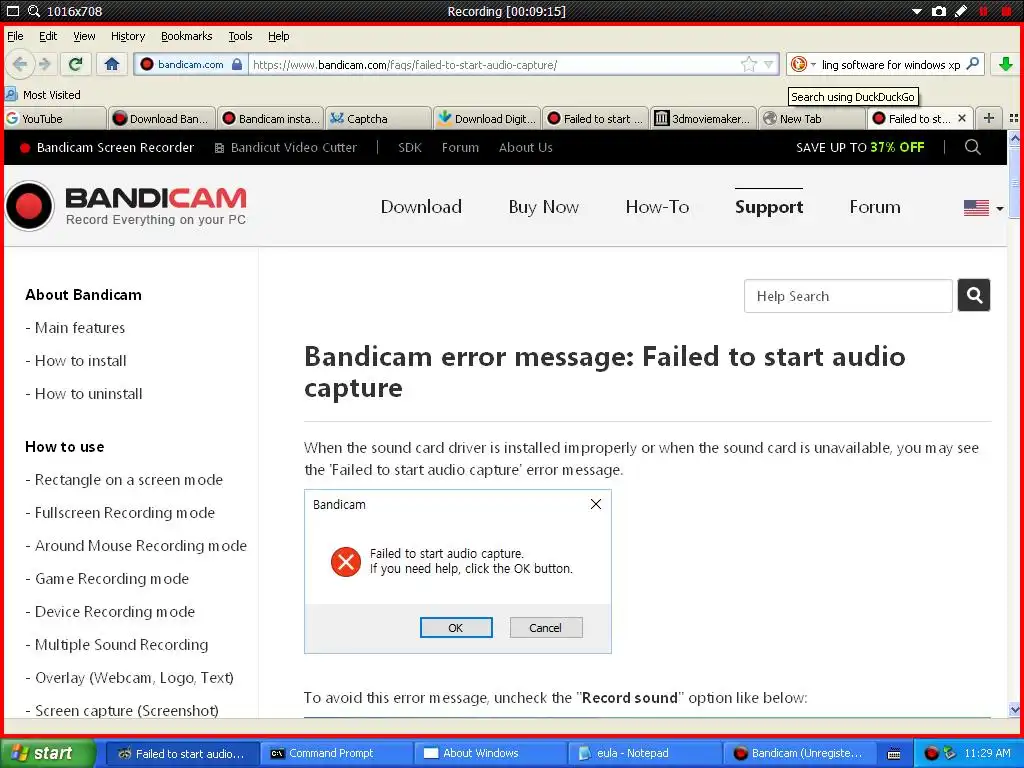1024x768 pixels.
Task: Open the Support navigation item
Action: point(769,207)
